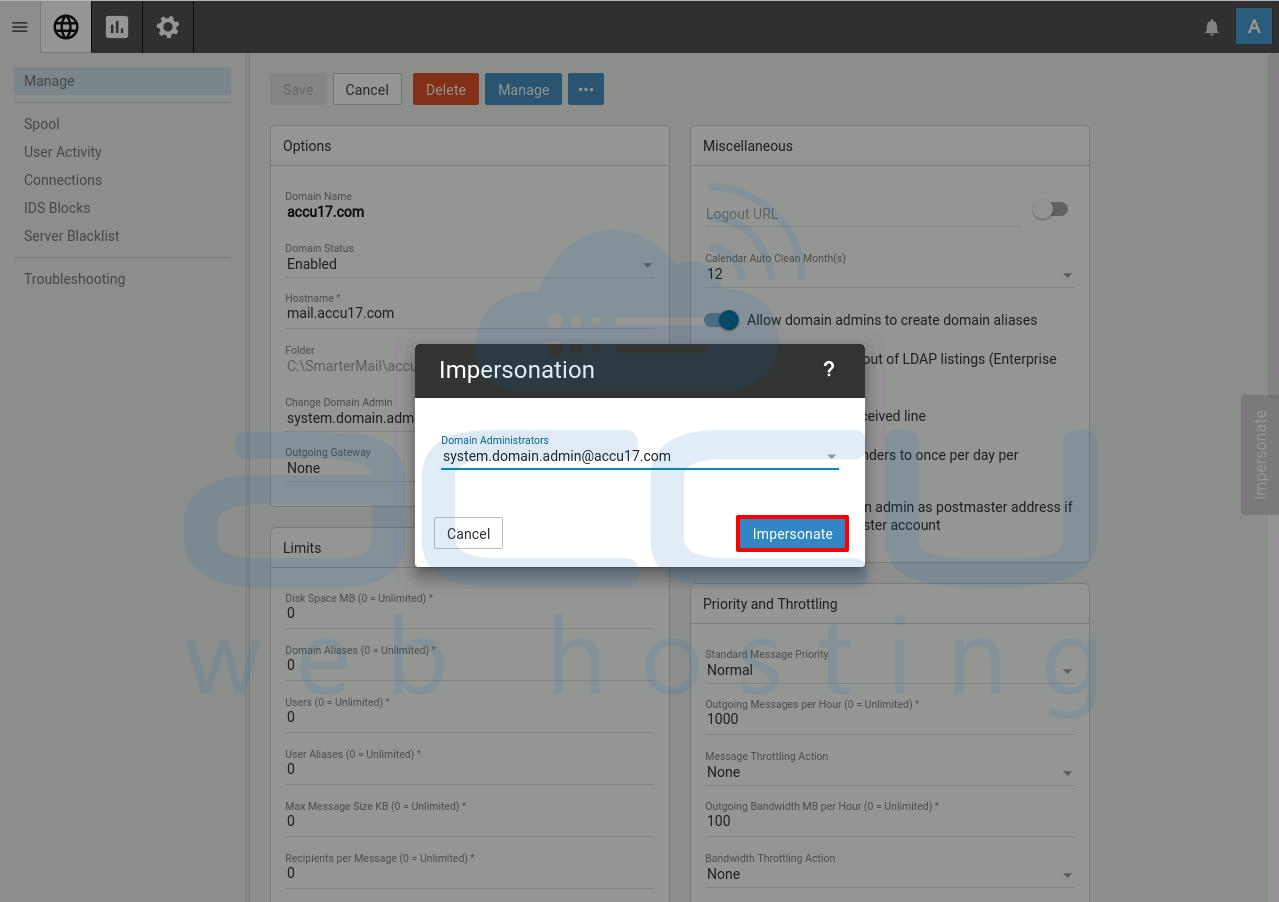Click the Users limit field

point(470,717)
